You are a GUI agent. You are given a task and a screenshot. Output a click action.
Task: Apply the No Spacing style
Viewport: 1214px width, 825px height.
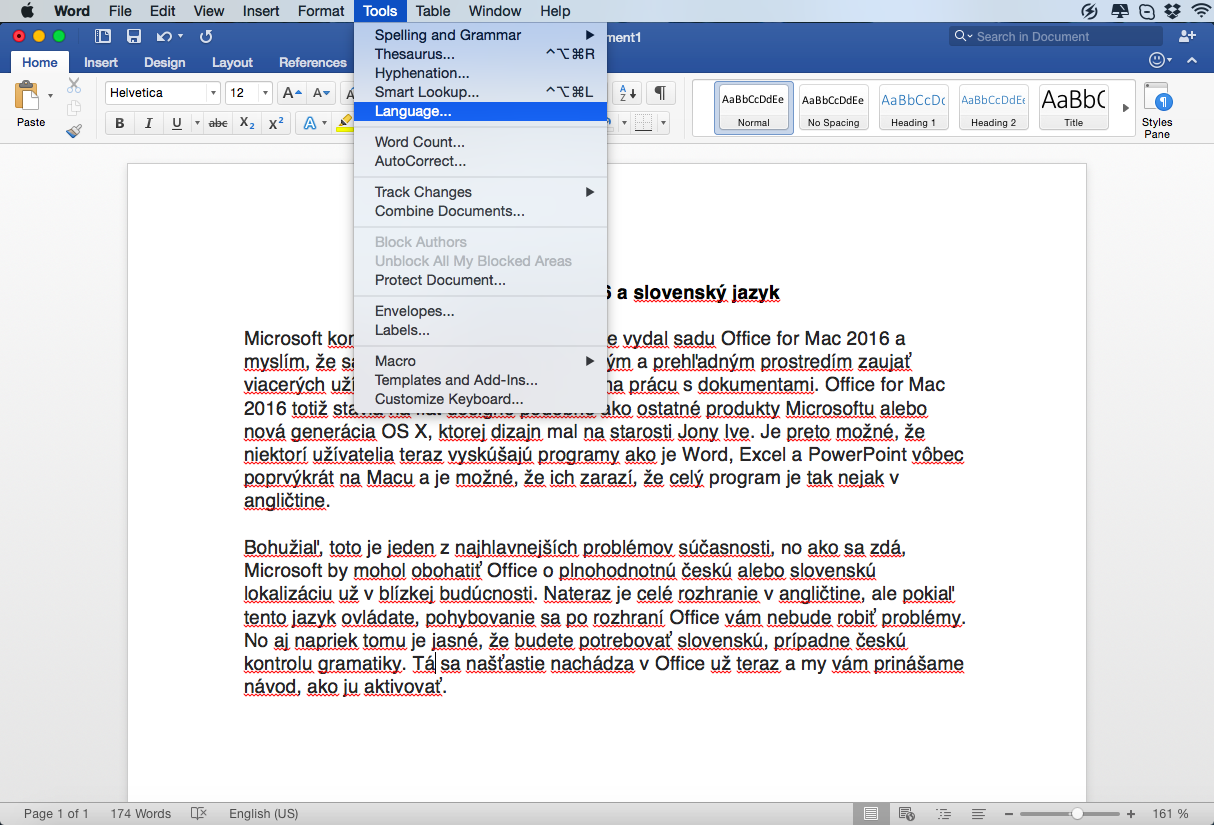point(834,107)
